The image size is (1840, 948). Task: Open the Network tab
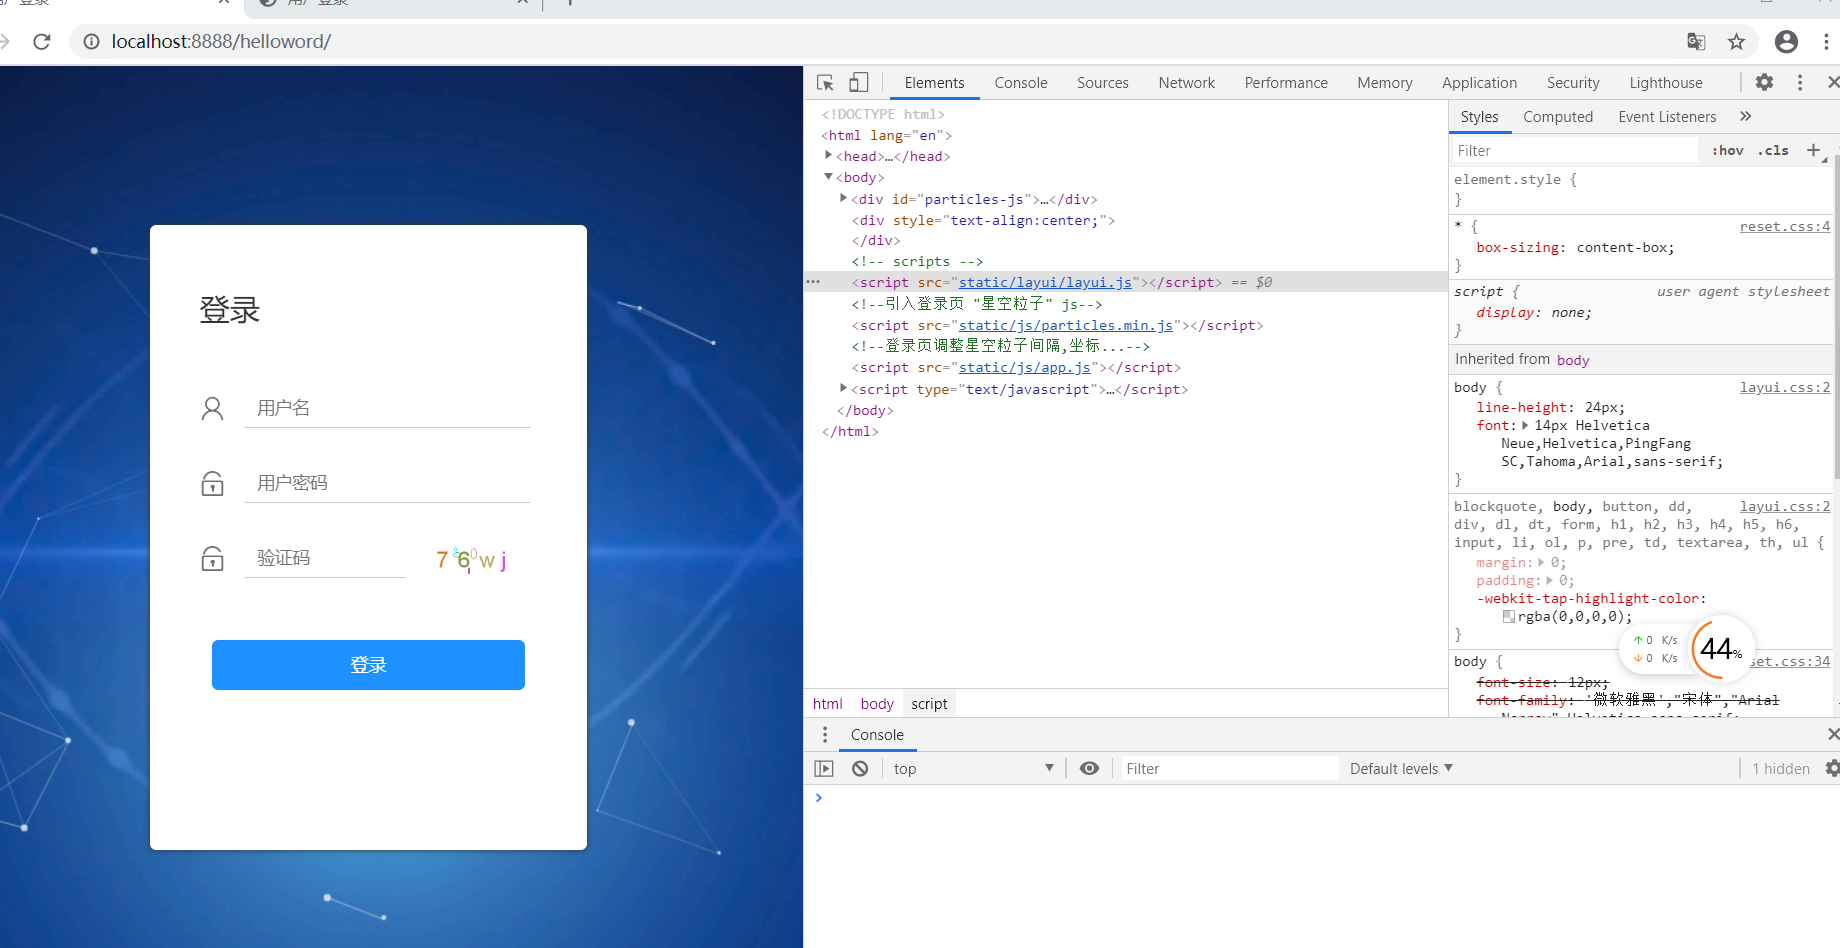(x=1187, y=83)
